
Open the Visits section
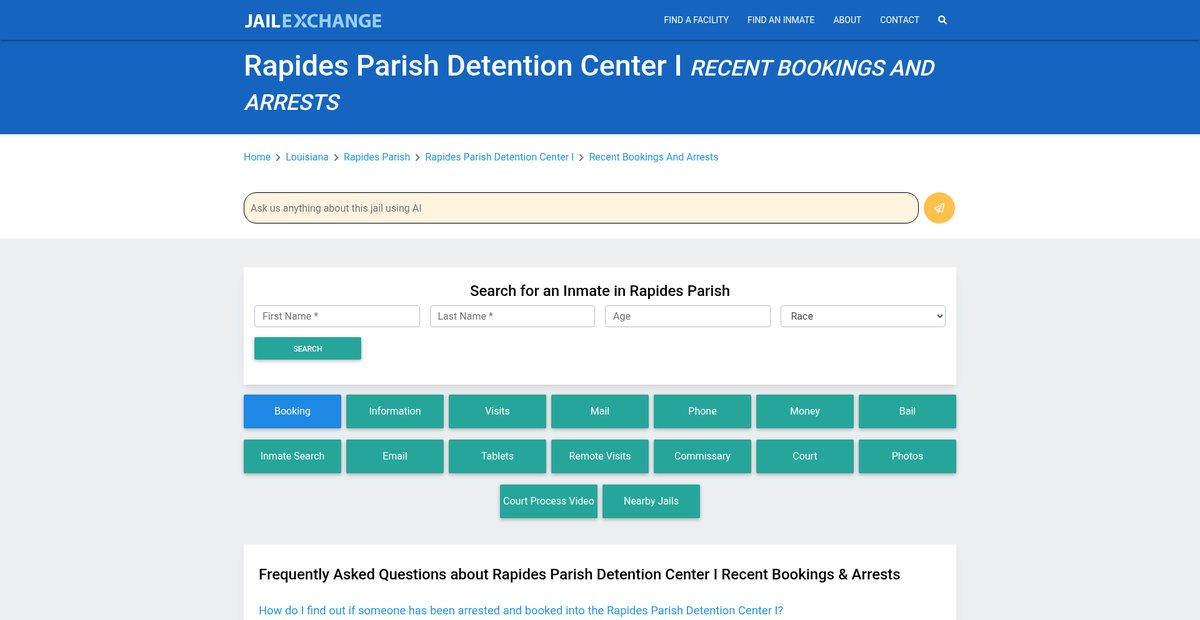[497, 411]
